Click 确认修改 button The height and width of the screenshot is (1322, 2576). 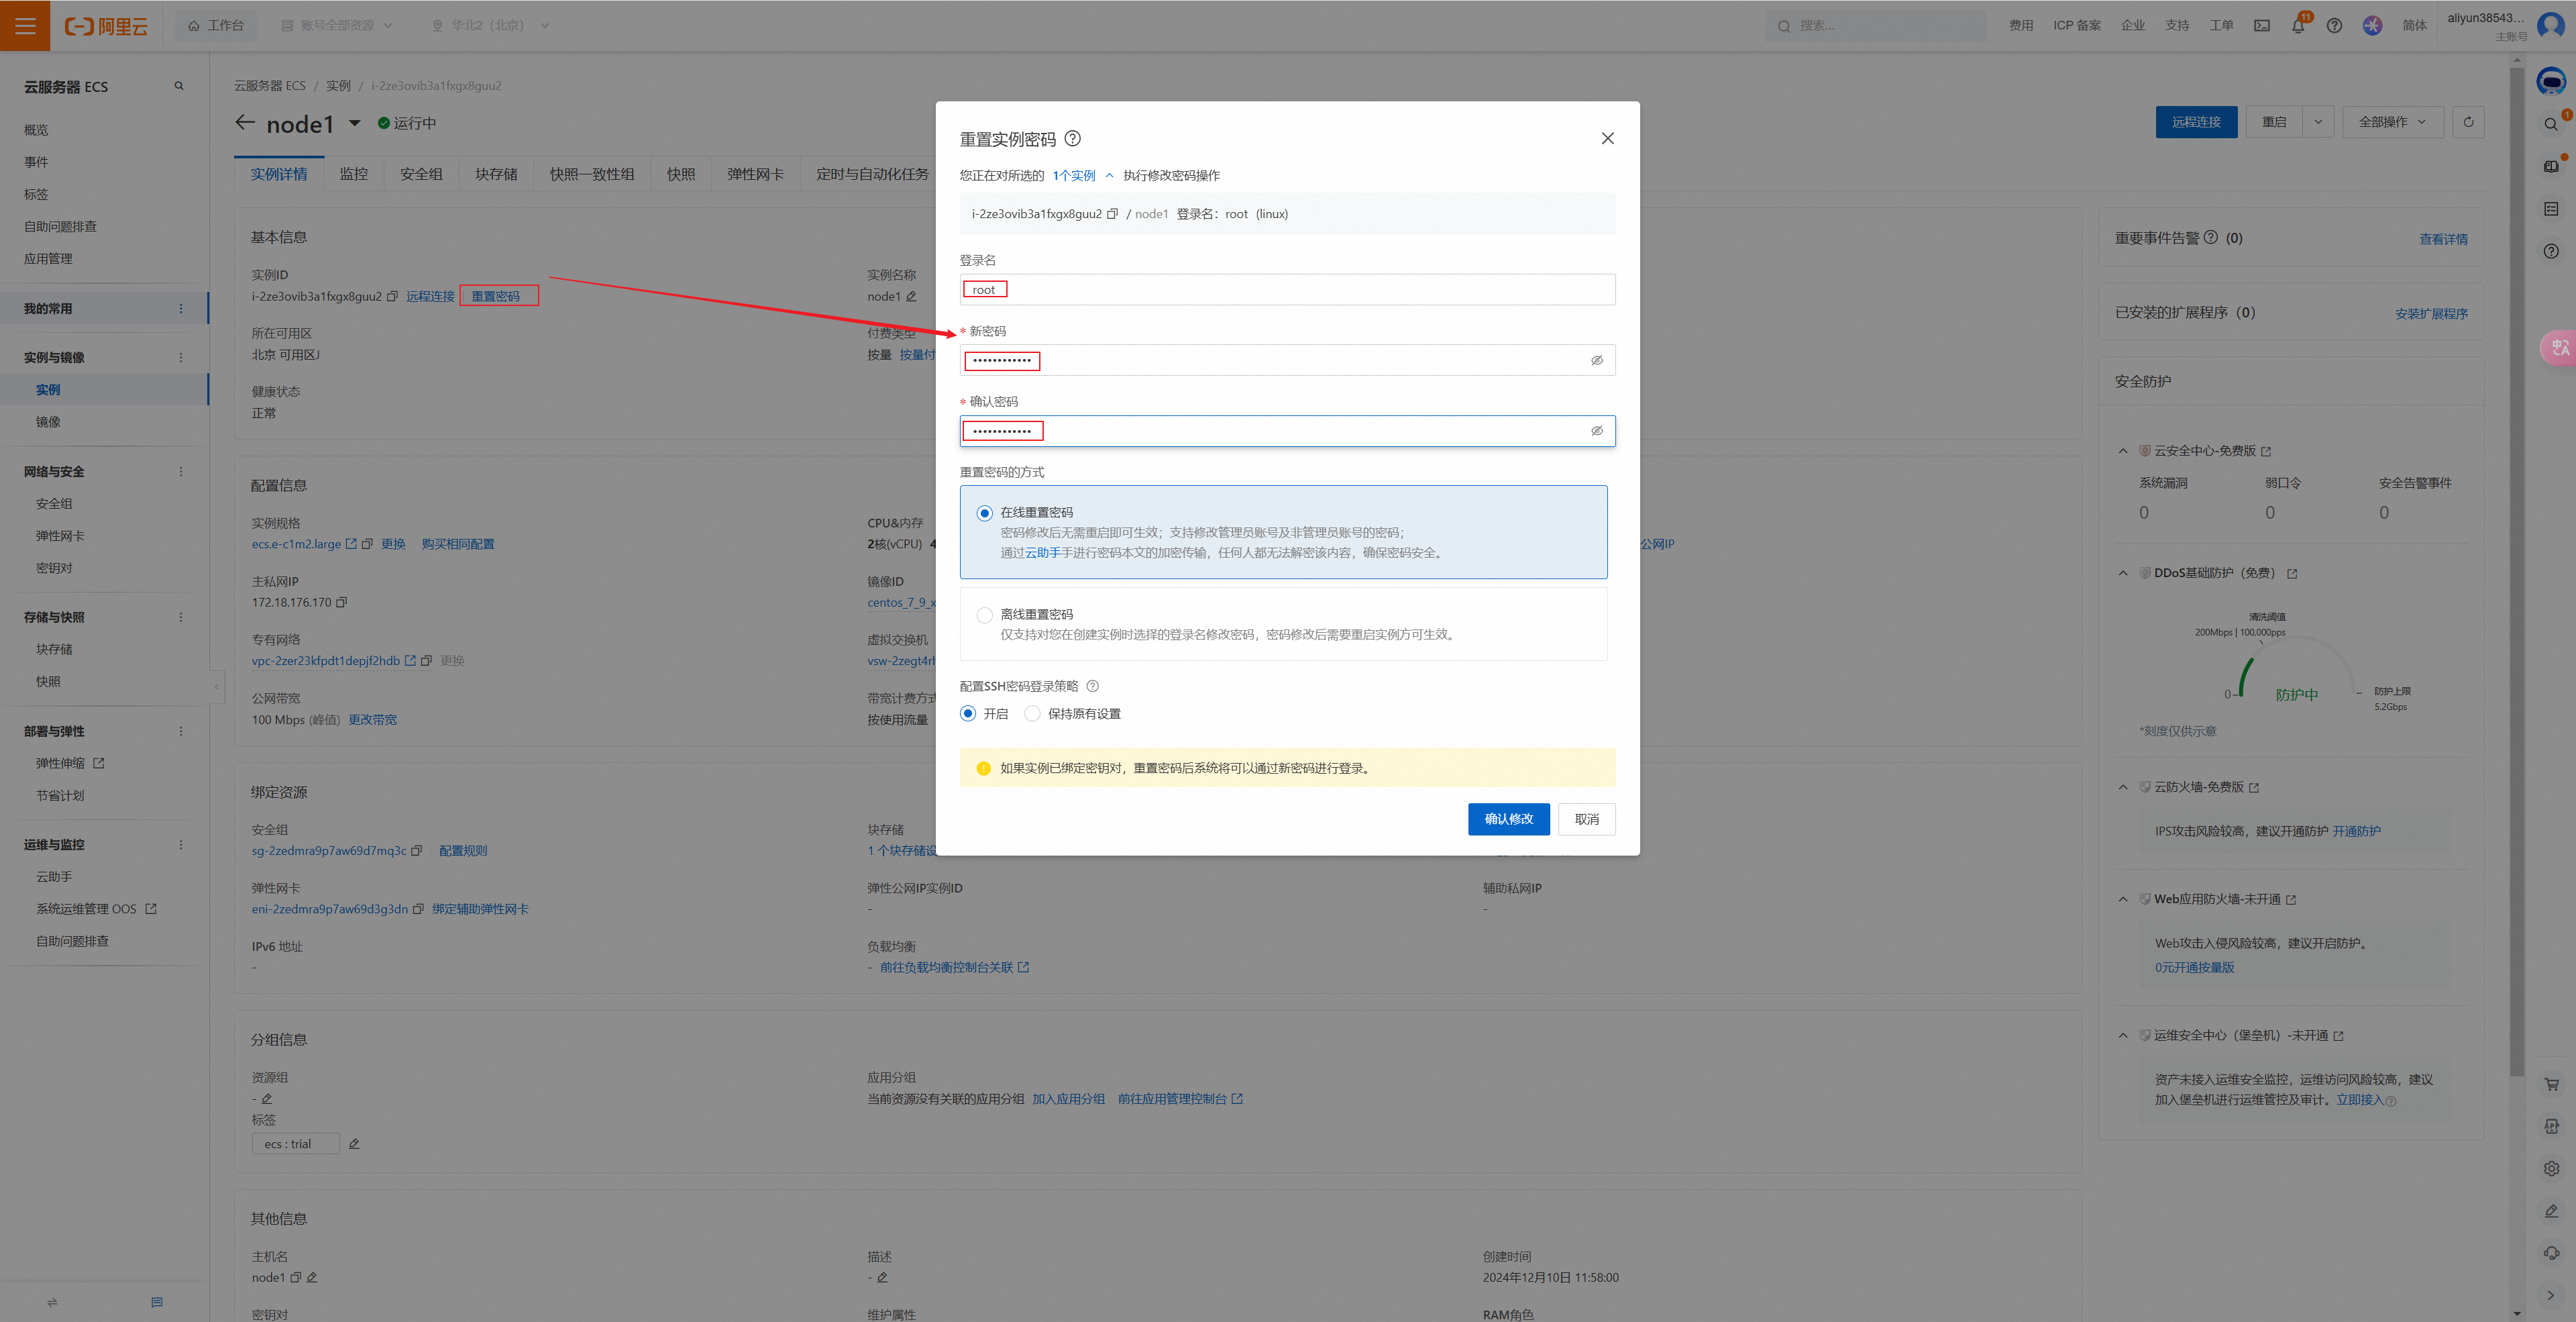(1508, 819)
